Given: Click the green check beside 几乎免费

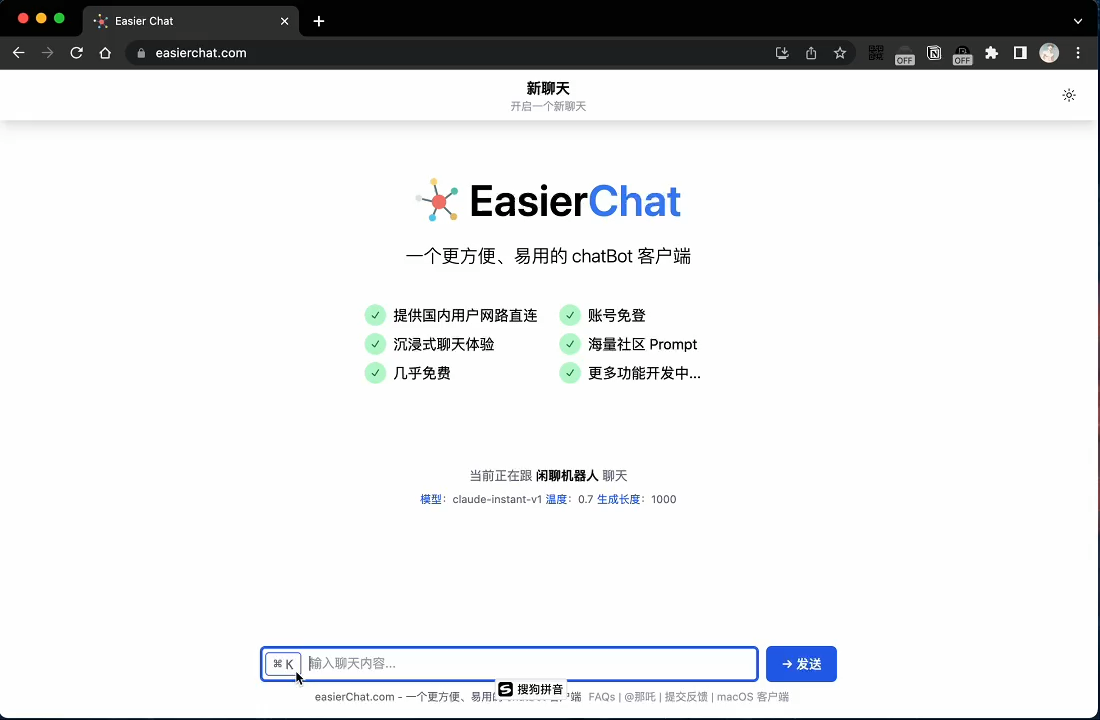Looking at the screenshot, I should click(x=375, y=373).
